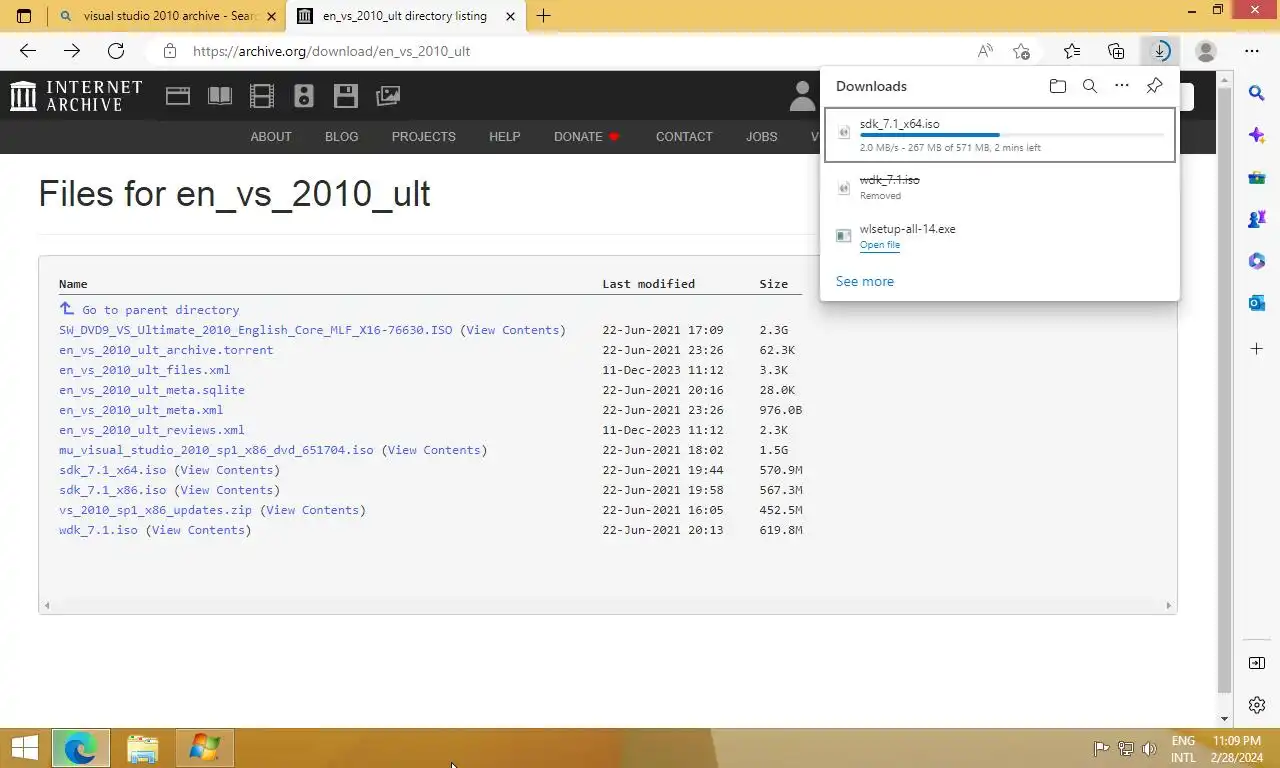Add a sidebar app with plus icon
This screenshot has height=768, width=1280.
pos(1257,349)
